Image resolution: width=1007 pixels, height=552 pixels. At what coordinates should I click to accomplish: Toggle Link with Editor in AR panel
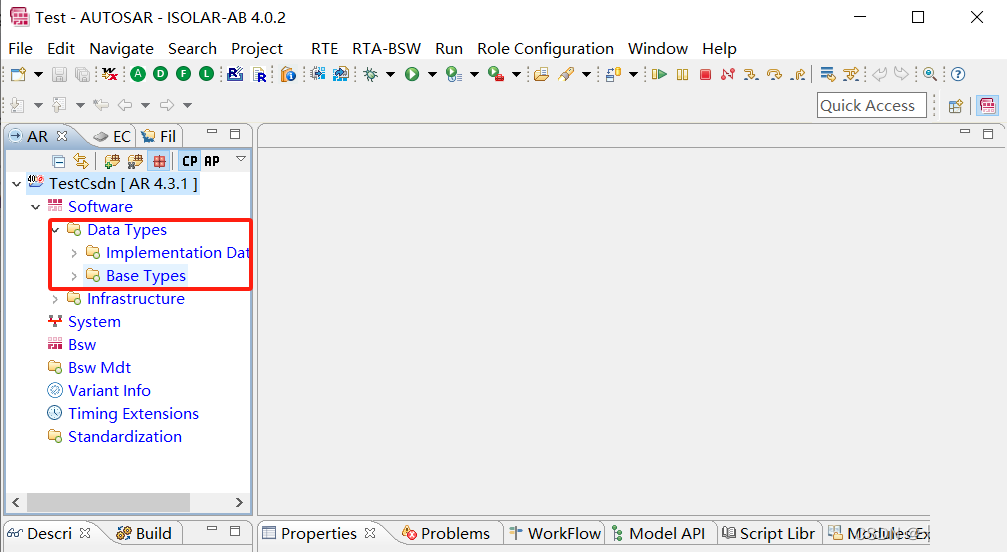click(x=81, y=161)
